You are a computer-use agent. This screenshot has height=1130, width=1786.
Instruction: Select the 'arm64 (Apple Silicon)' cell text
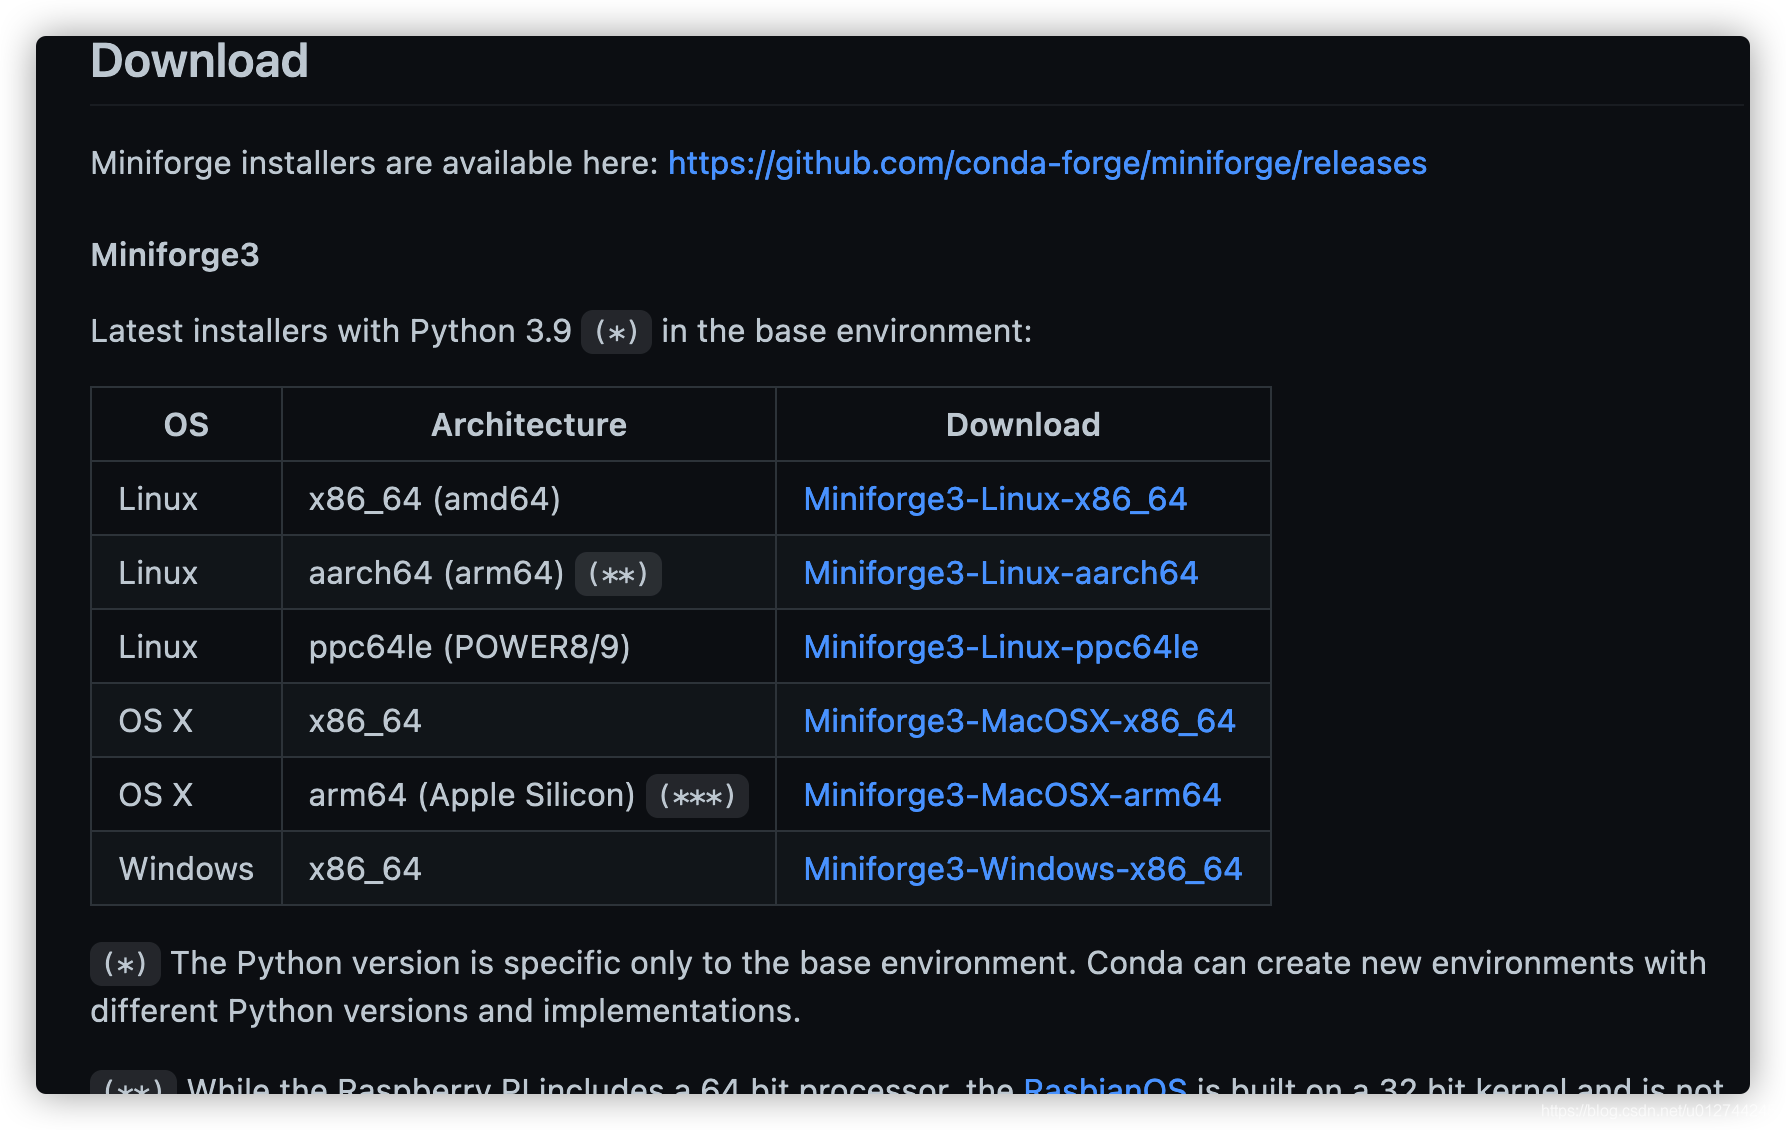point(471,794)
